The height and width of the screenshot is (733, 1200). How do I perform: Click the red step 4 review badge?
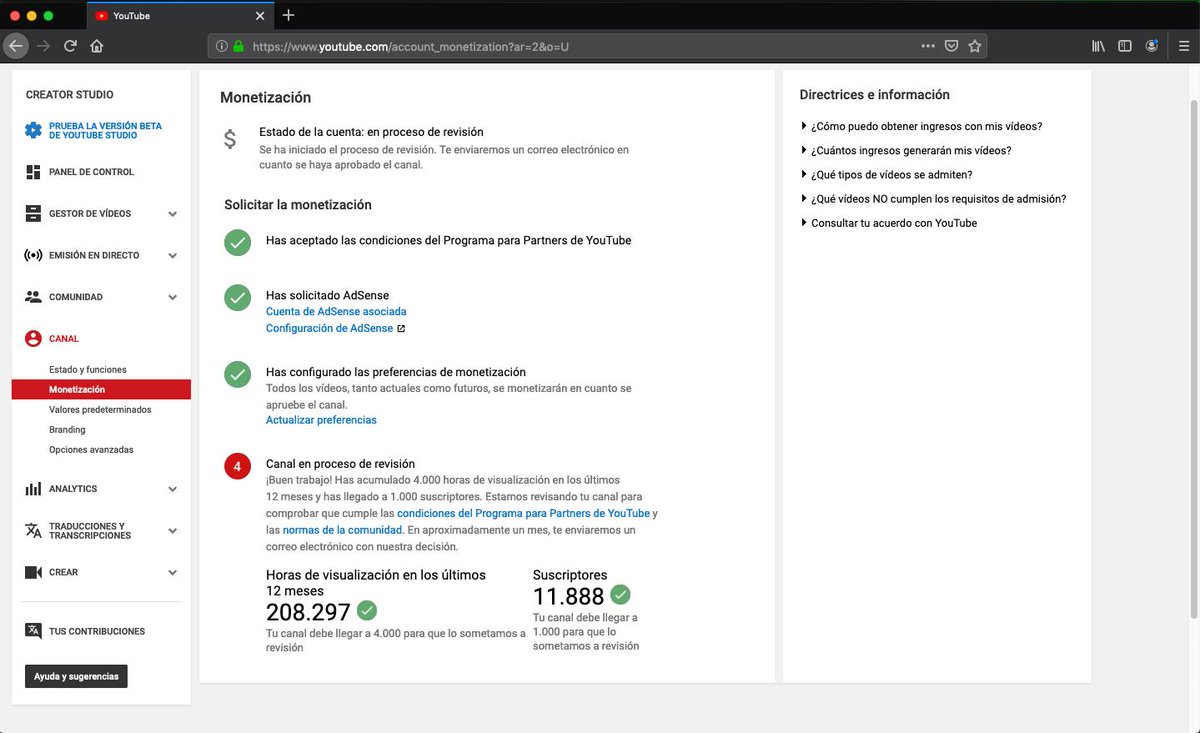[237, 466]
